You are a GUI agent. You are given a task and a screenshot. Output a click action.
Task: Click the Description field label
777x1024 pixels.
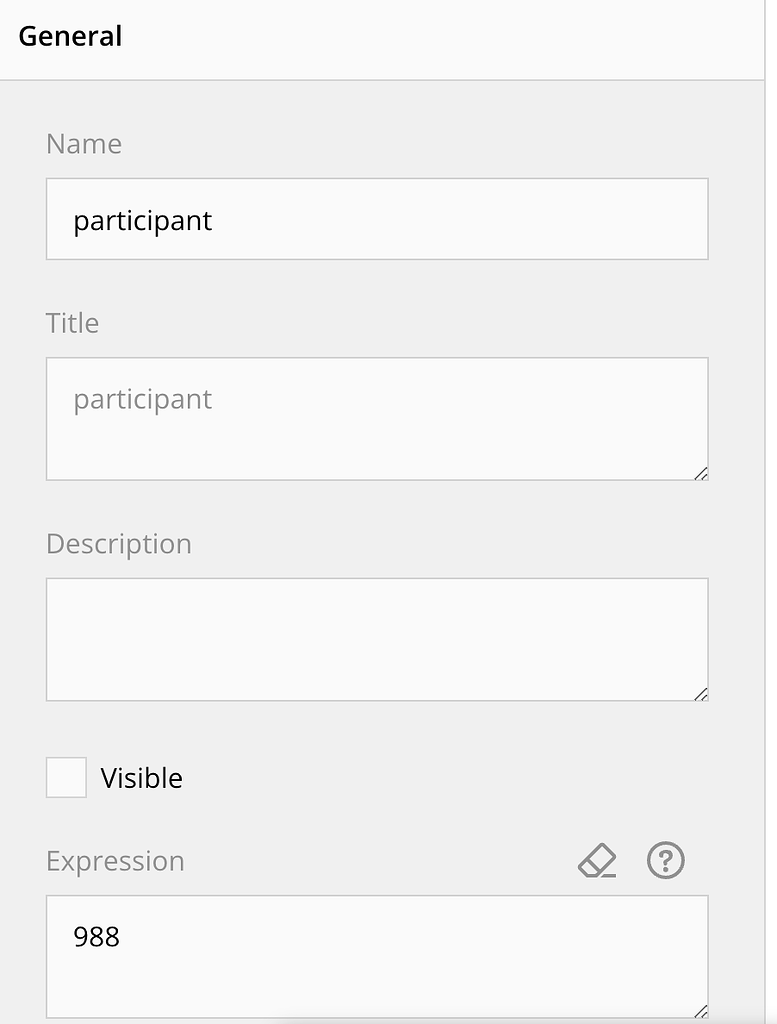click(118, 544)
